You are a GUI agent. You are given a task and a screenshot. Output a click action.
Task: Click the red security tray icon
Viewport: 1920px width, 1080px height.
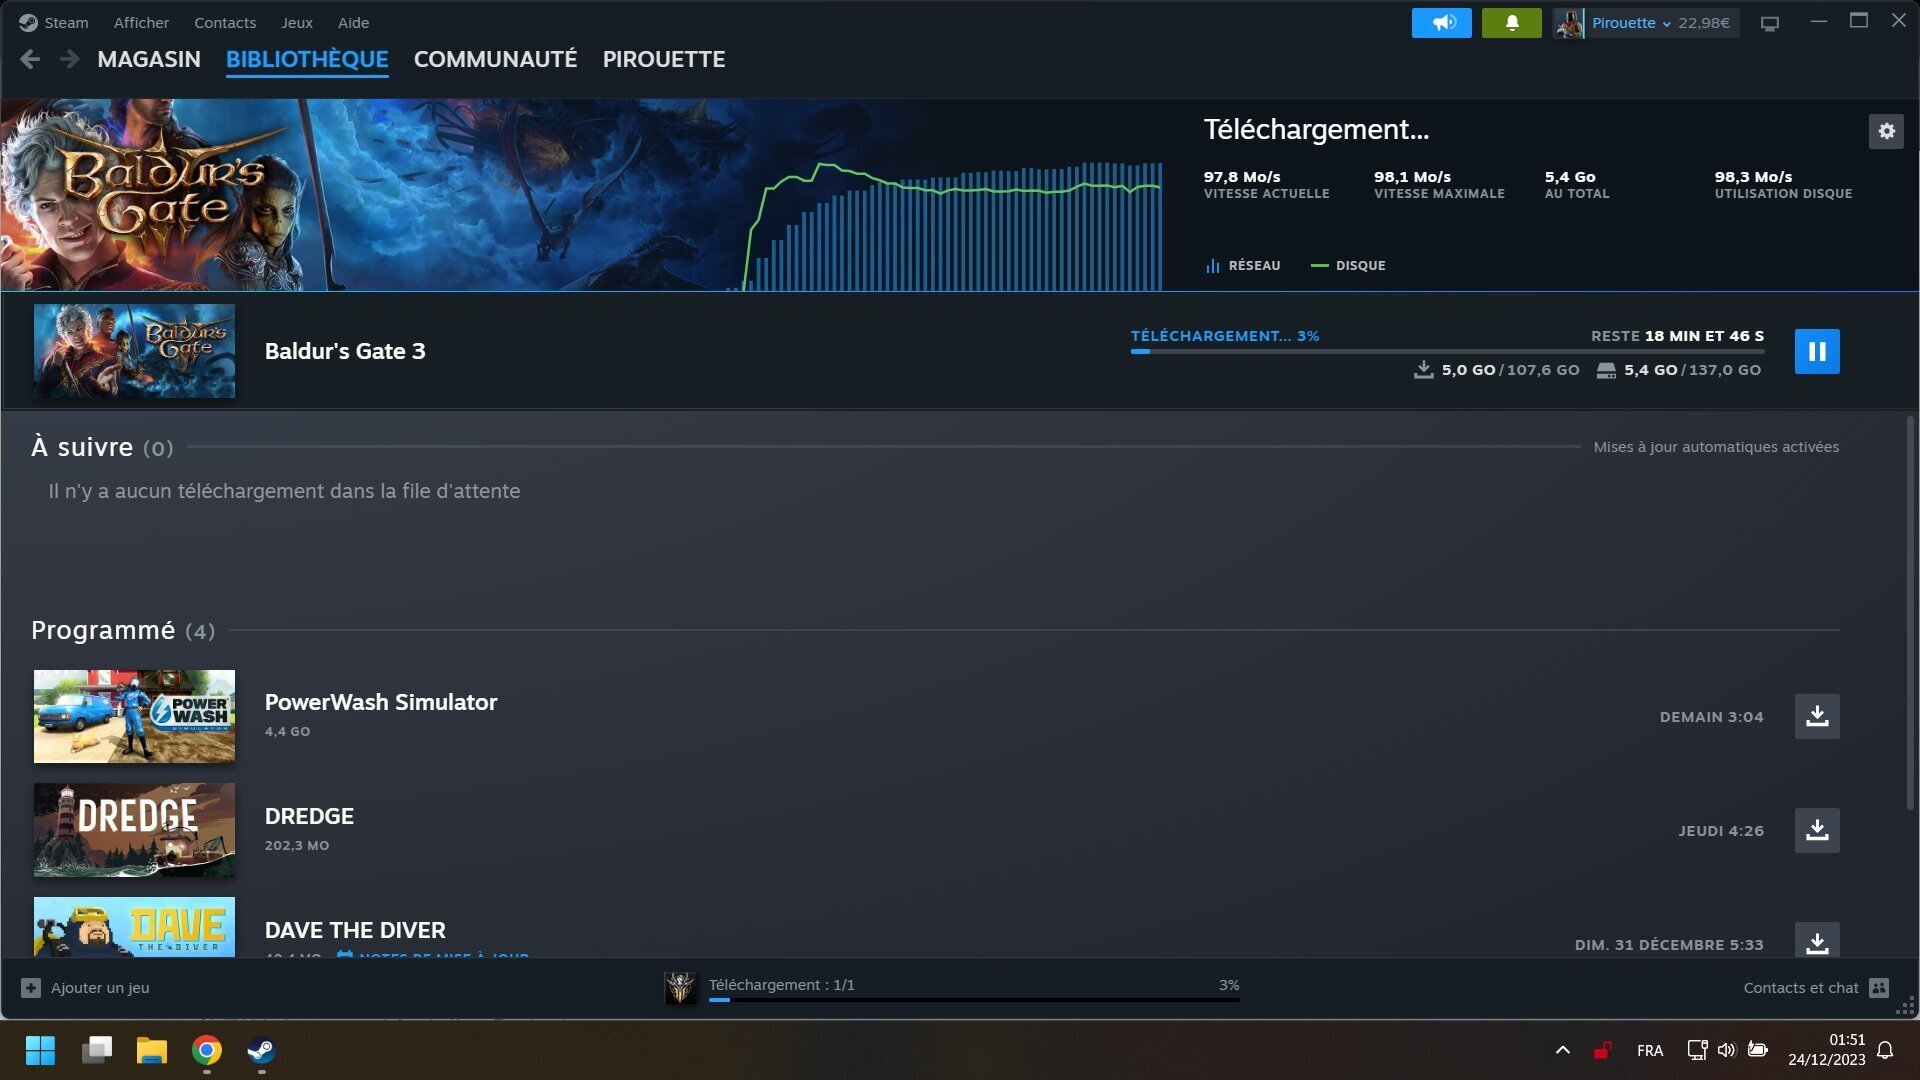1602,1050
